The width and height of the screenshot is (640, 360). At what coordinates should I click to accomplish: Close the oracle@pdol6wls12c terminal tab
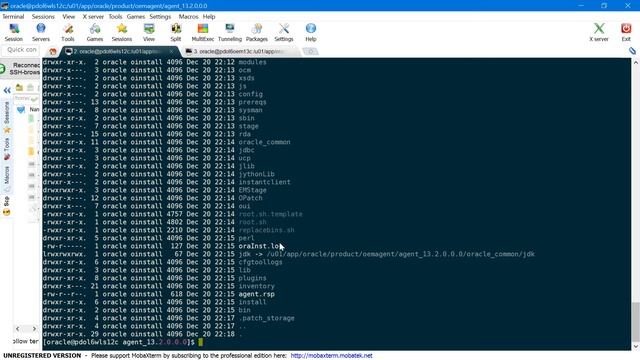click(x=171, y=51)
